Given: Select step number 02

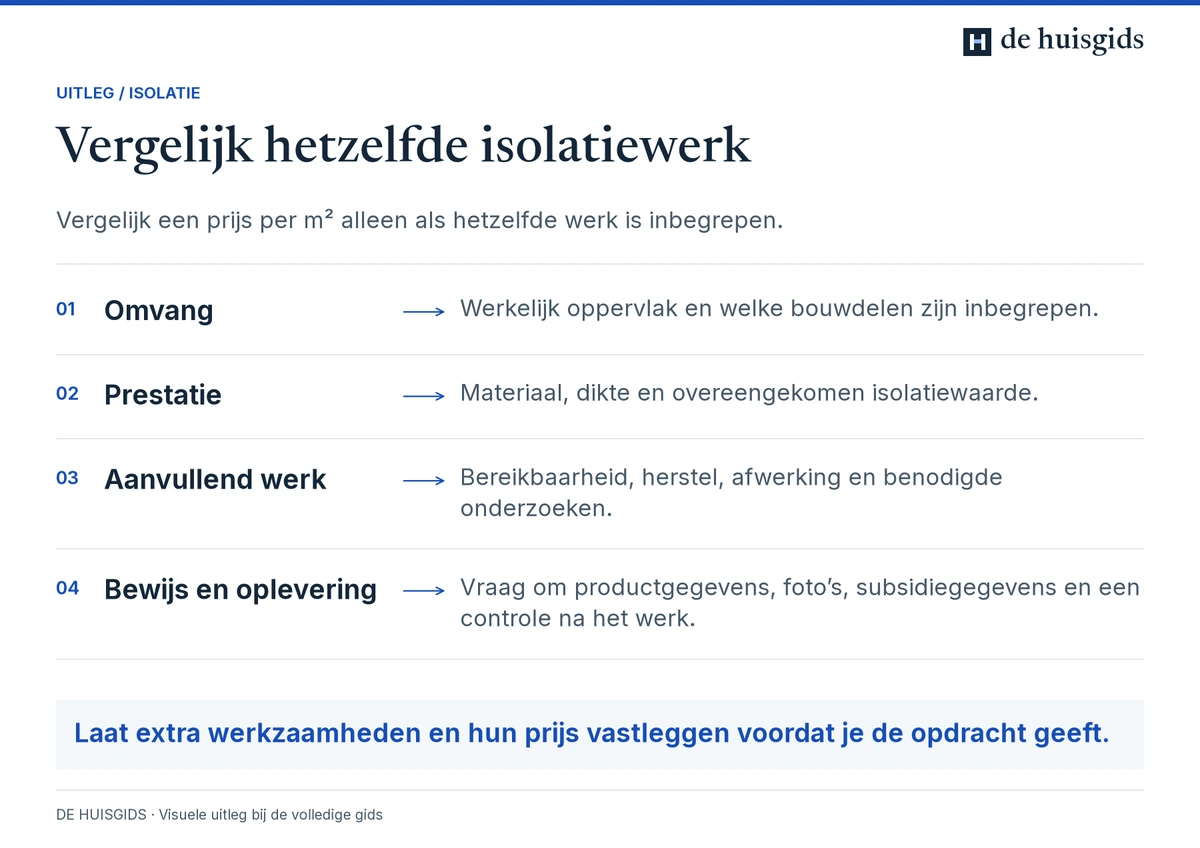Looking at the screenshot, I should coord(67,393).
